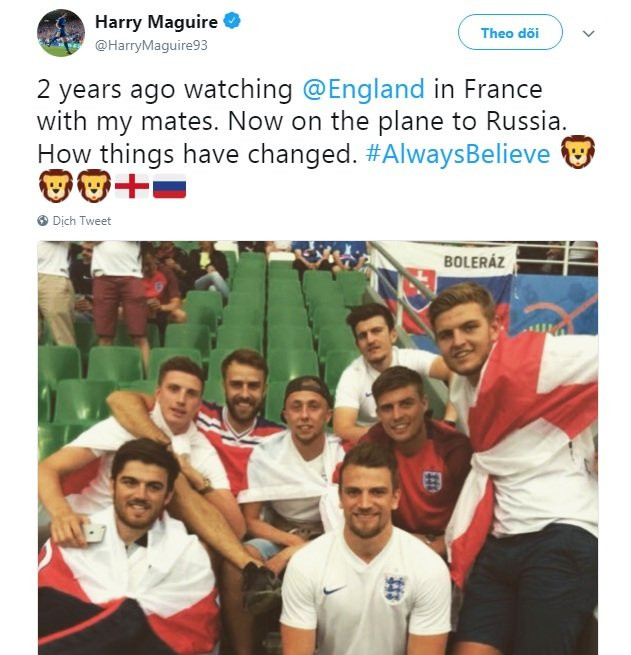This screenshot has width=631, height=655.
Task: Click the first lion emoji on the last text line
Action: coord(54,186)
